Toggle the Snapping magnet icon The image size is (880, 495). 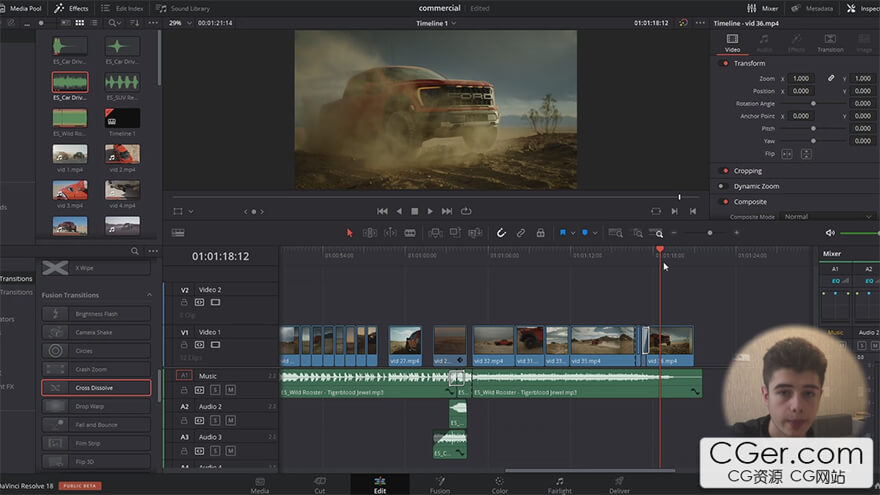tap(501, 233)
